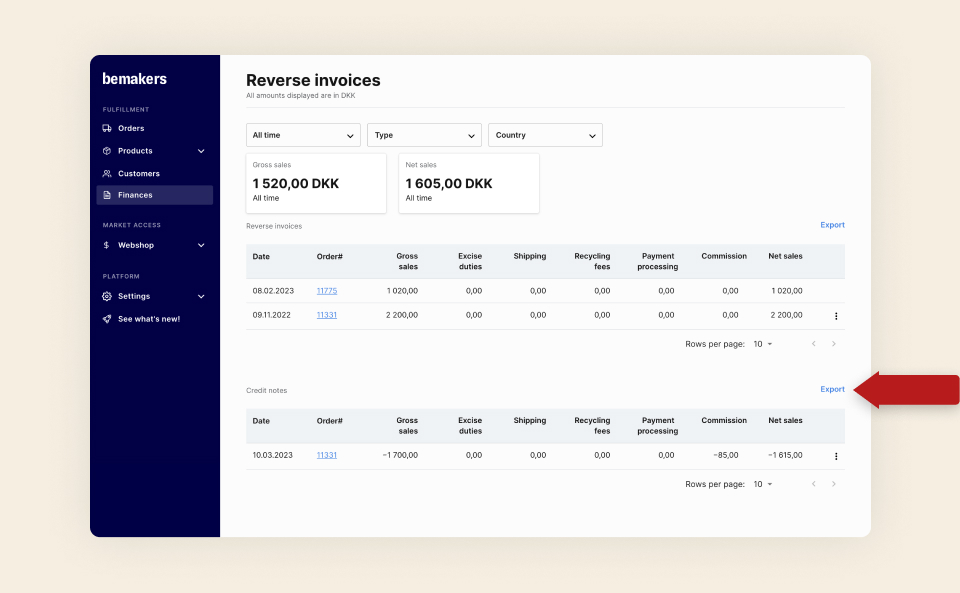This screenshot has height=593, width=960.
Task: Open the Settings menu item
Action: [x=154, y=296]
